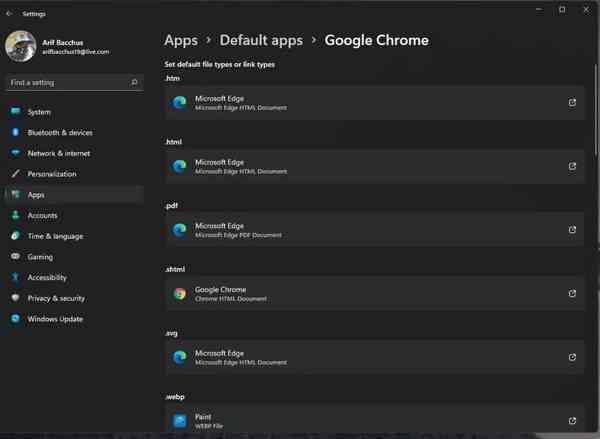Open System settings in sidebar
600x439 pixels.
[x=74, y=112]
